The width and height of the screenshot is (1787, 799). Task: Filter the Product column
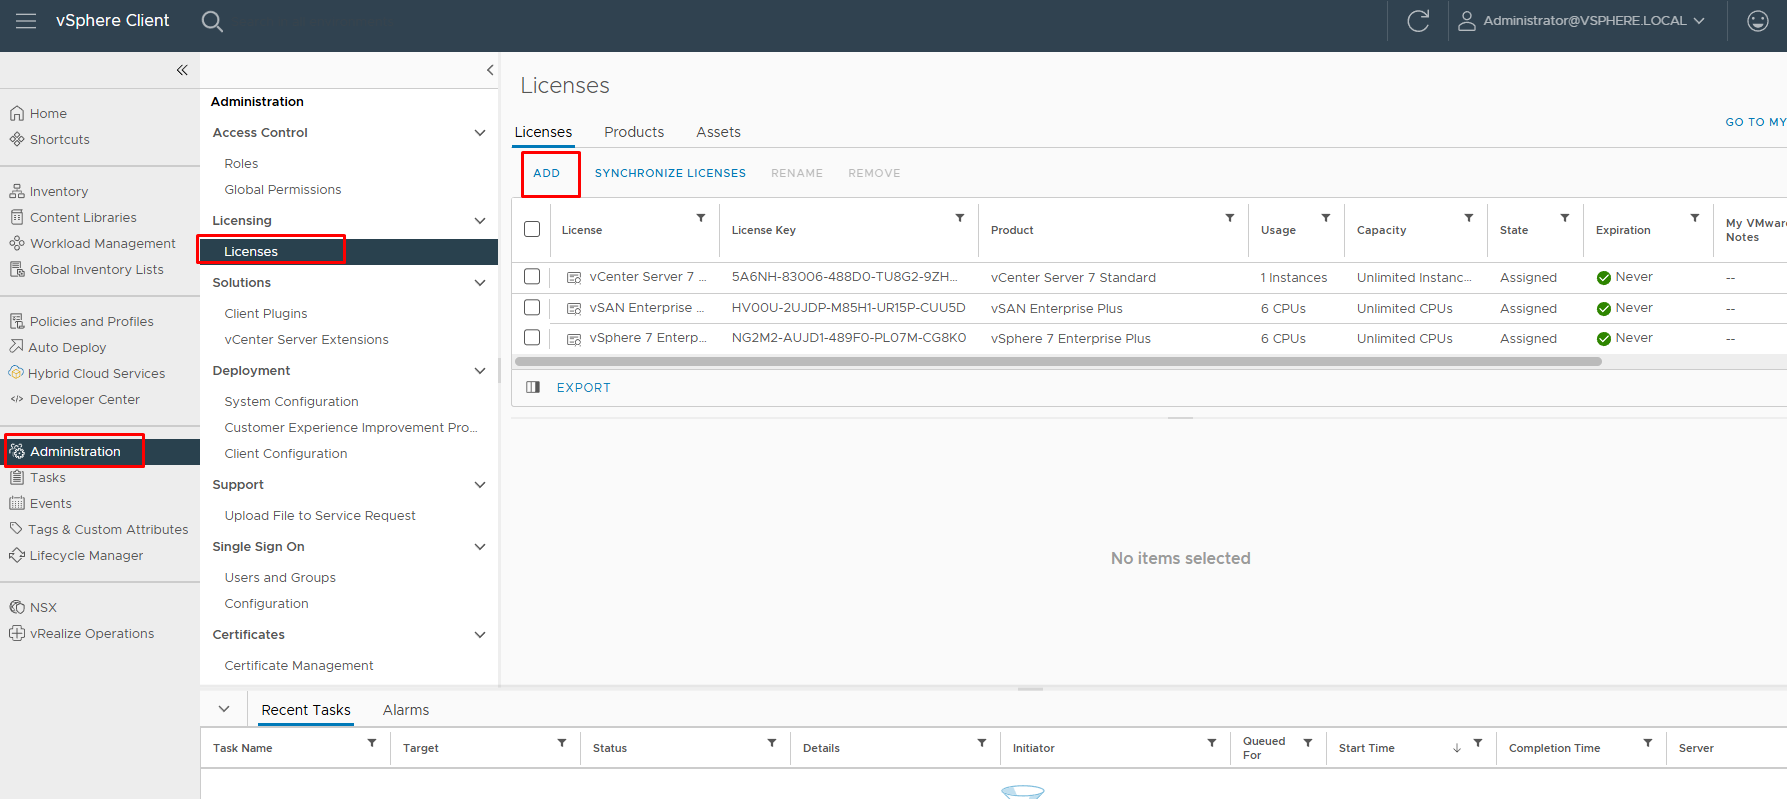point(1229,218)
